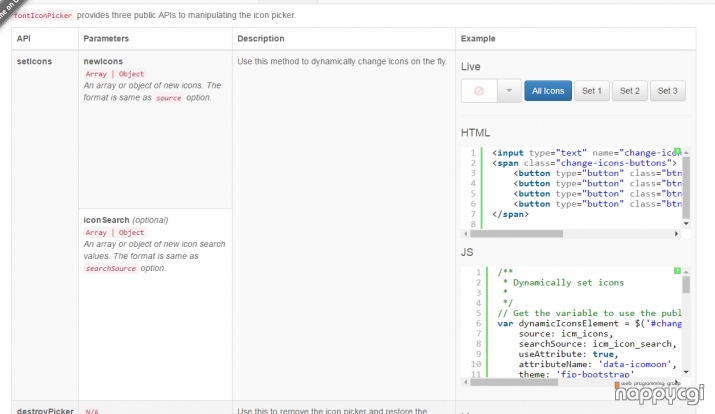Screen dimensions: 715x414
Task: Click JS code box scroll left arrow
Action: (466, 382)
